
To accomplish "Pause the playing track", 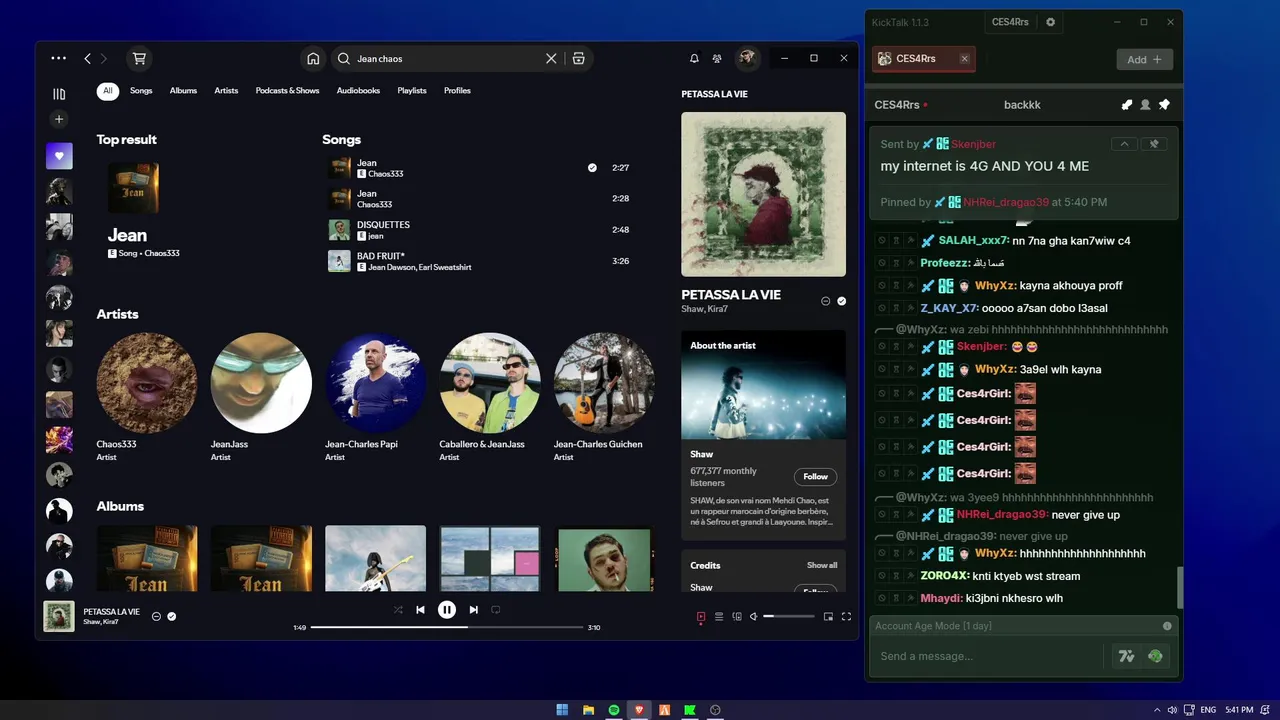I will [x=447, y=609].
